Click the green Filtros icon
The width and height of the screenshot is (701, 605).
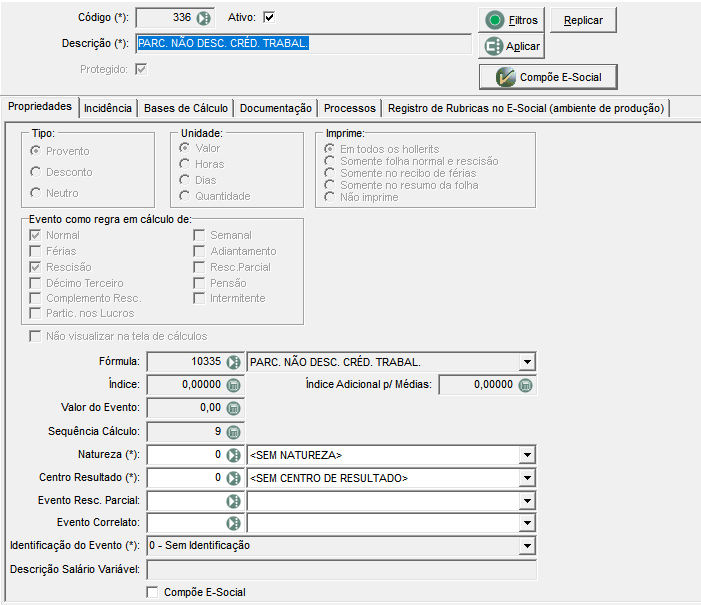494,21
